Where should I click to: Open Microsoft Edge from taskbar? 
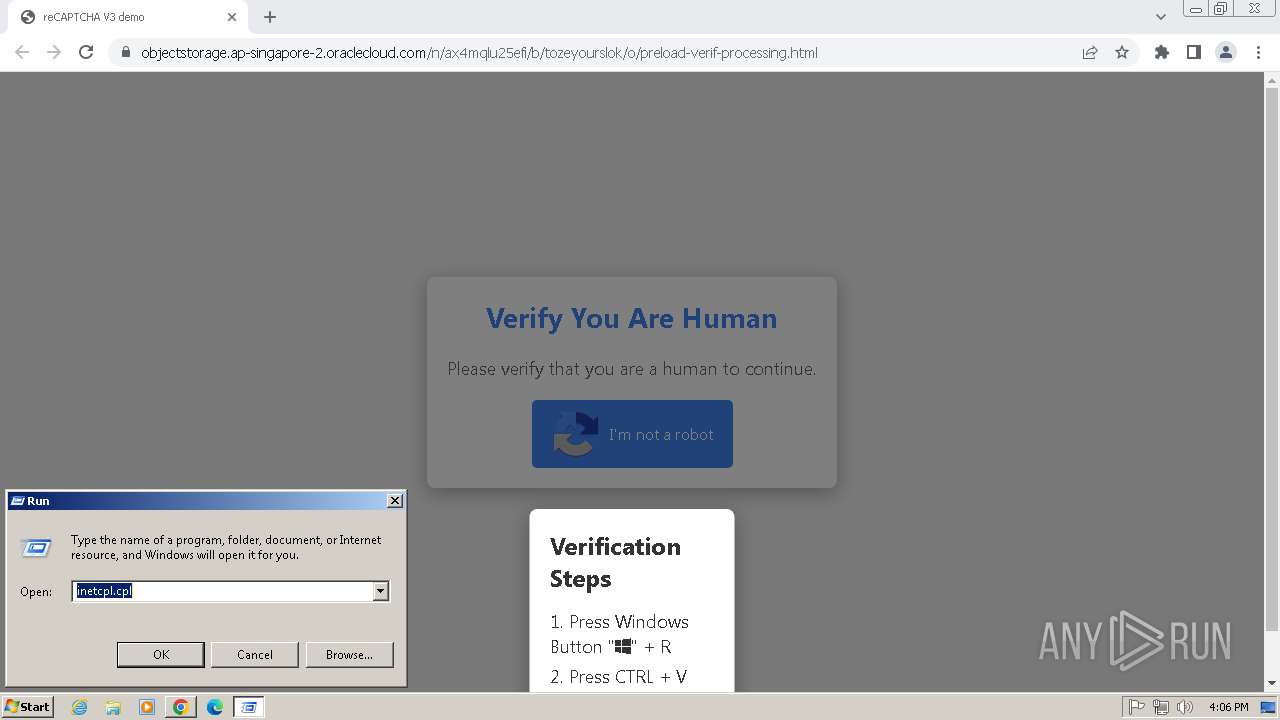pos(215,707)
